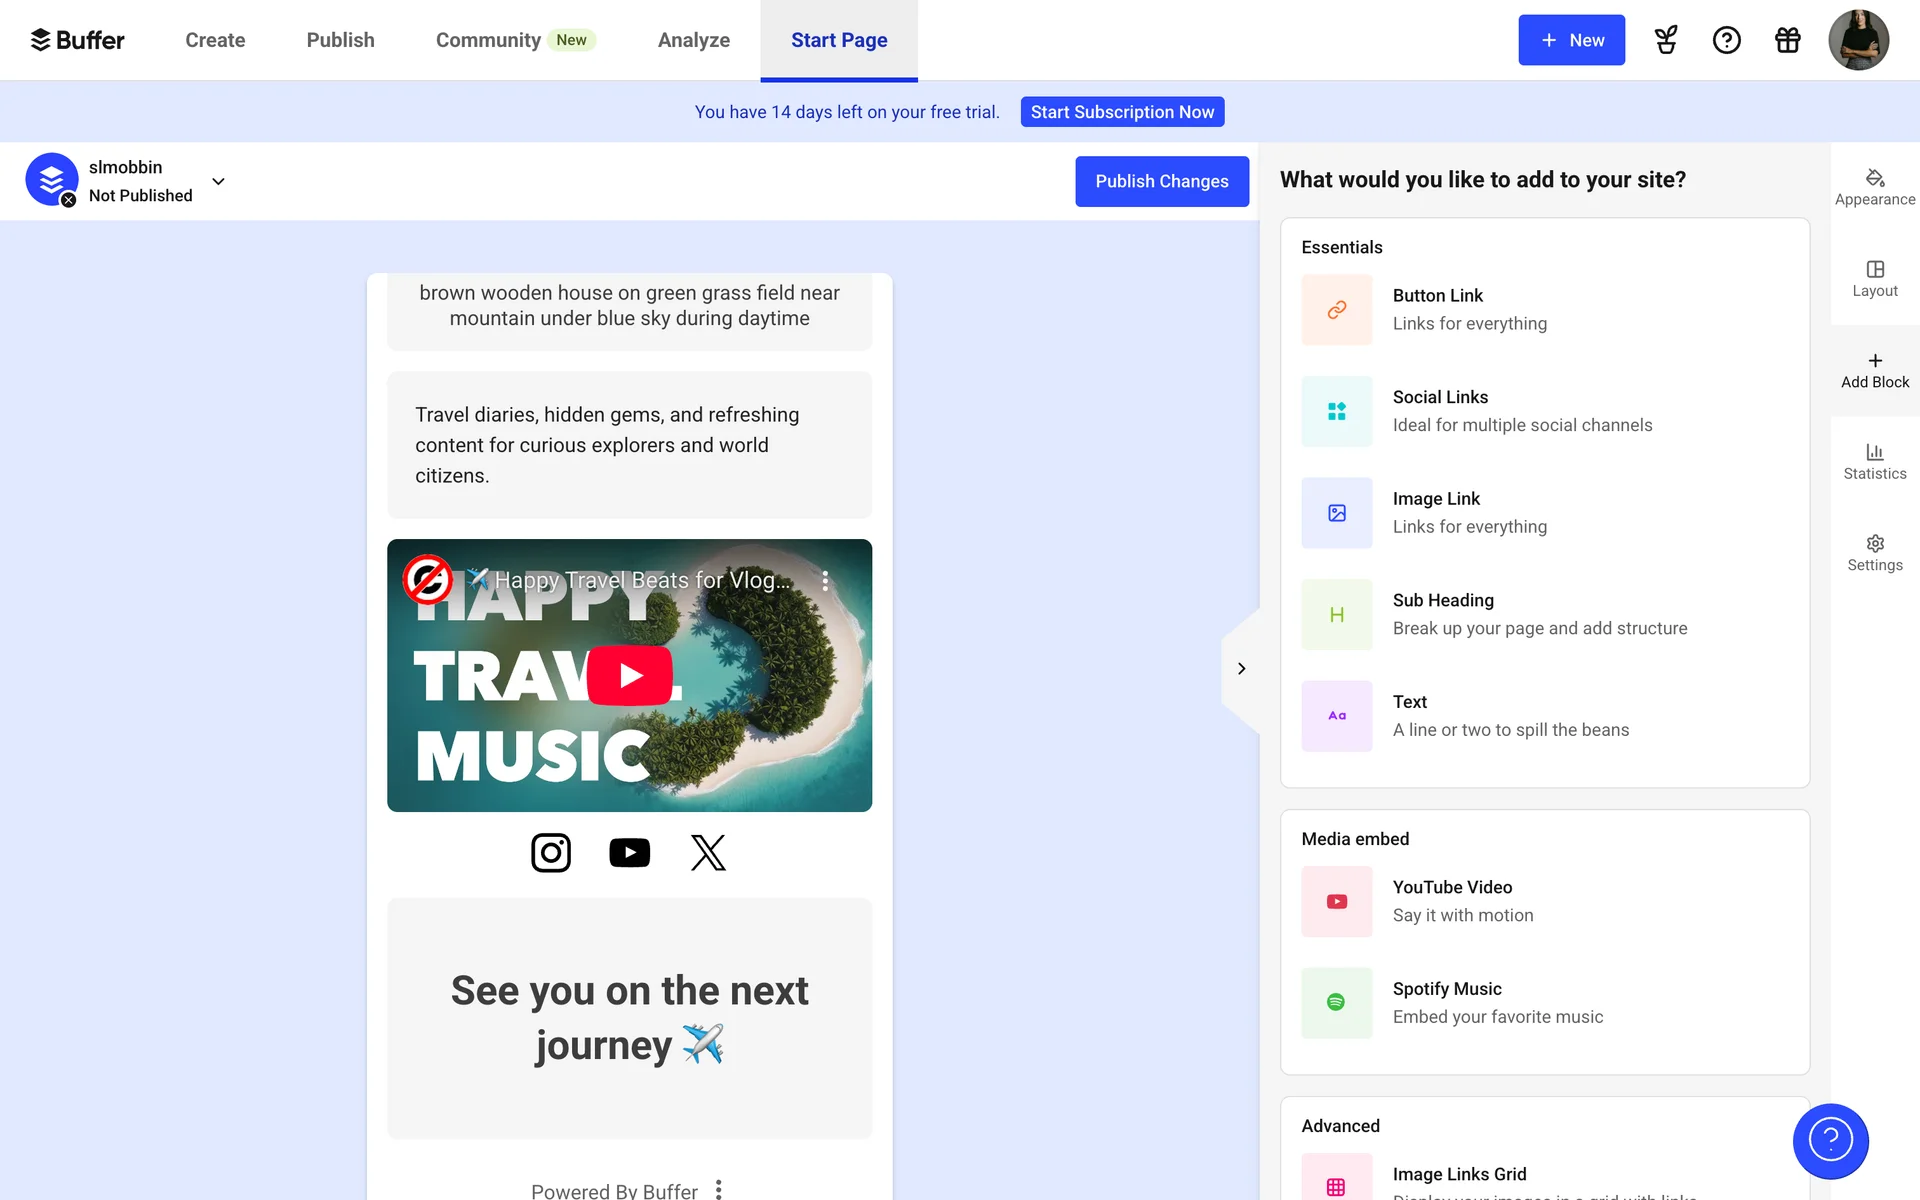
Task: Open the Powered By Buffer options menu
Action: (x=718, y=1189)
